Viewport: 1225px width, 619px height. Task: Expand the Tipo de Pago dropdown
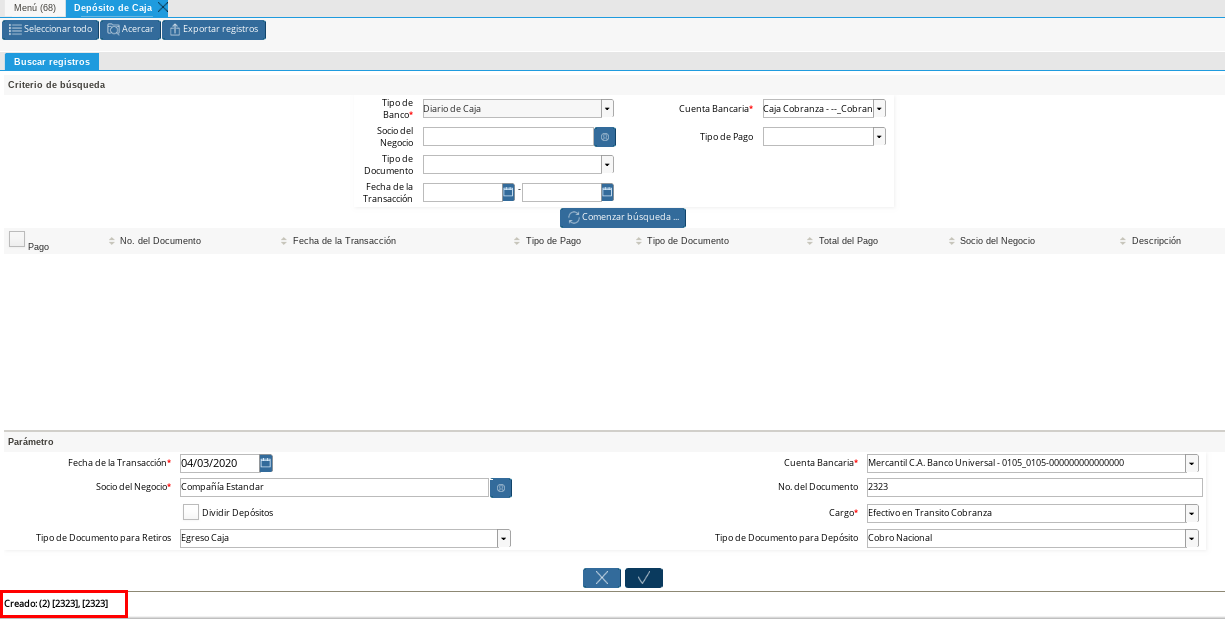[x=879, y=137]
